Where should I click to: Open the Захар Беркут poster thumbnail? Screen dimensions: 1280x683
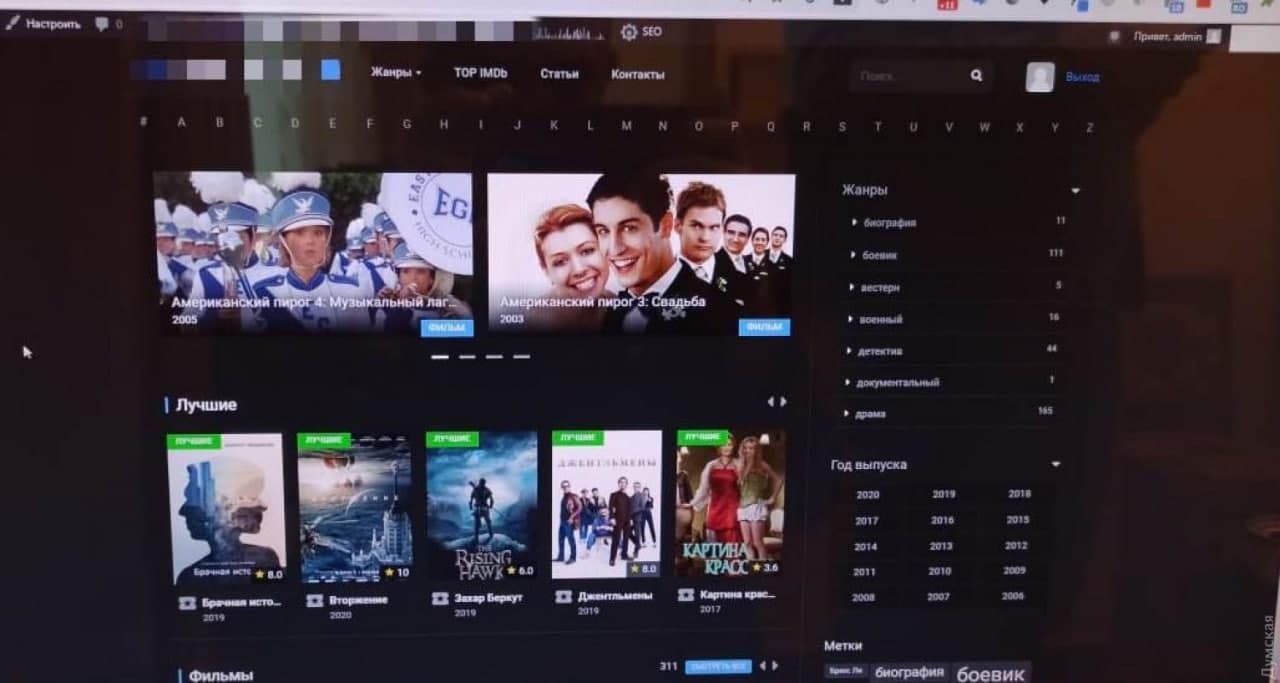(481, 506)
